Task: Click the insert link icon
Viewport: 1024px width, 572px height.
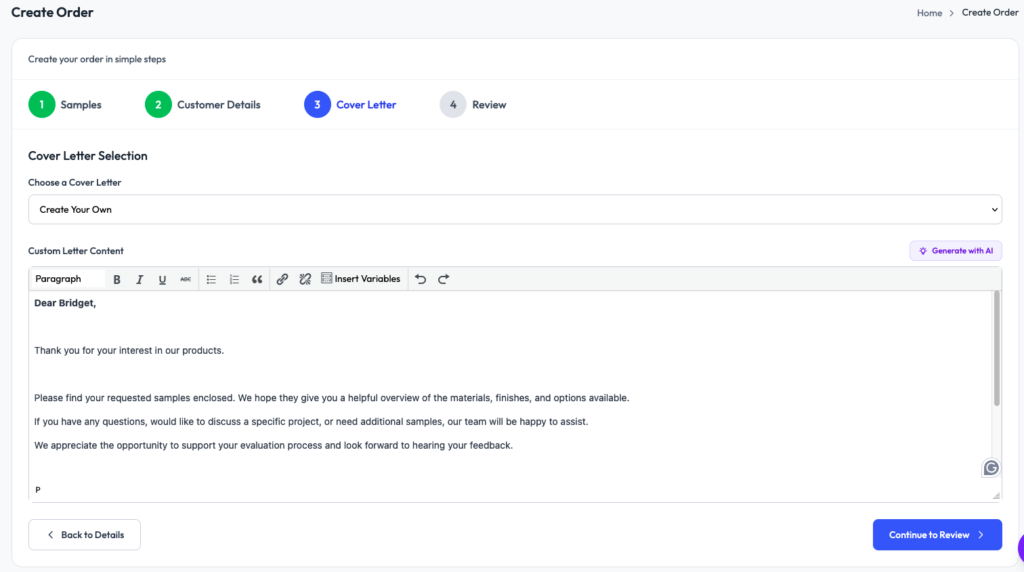Action: pyautogui.click(x=282, y=279)
